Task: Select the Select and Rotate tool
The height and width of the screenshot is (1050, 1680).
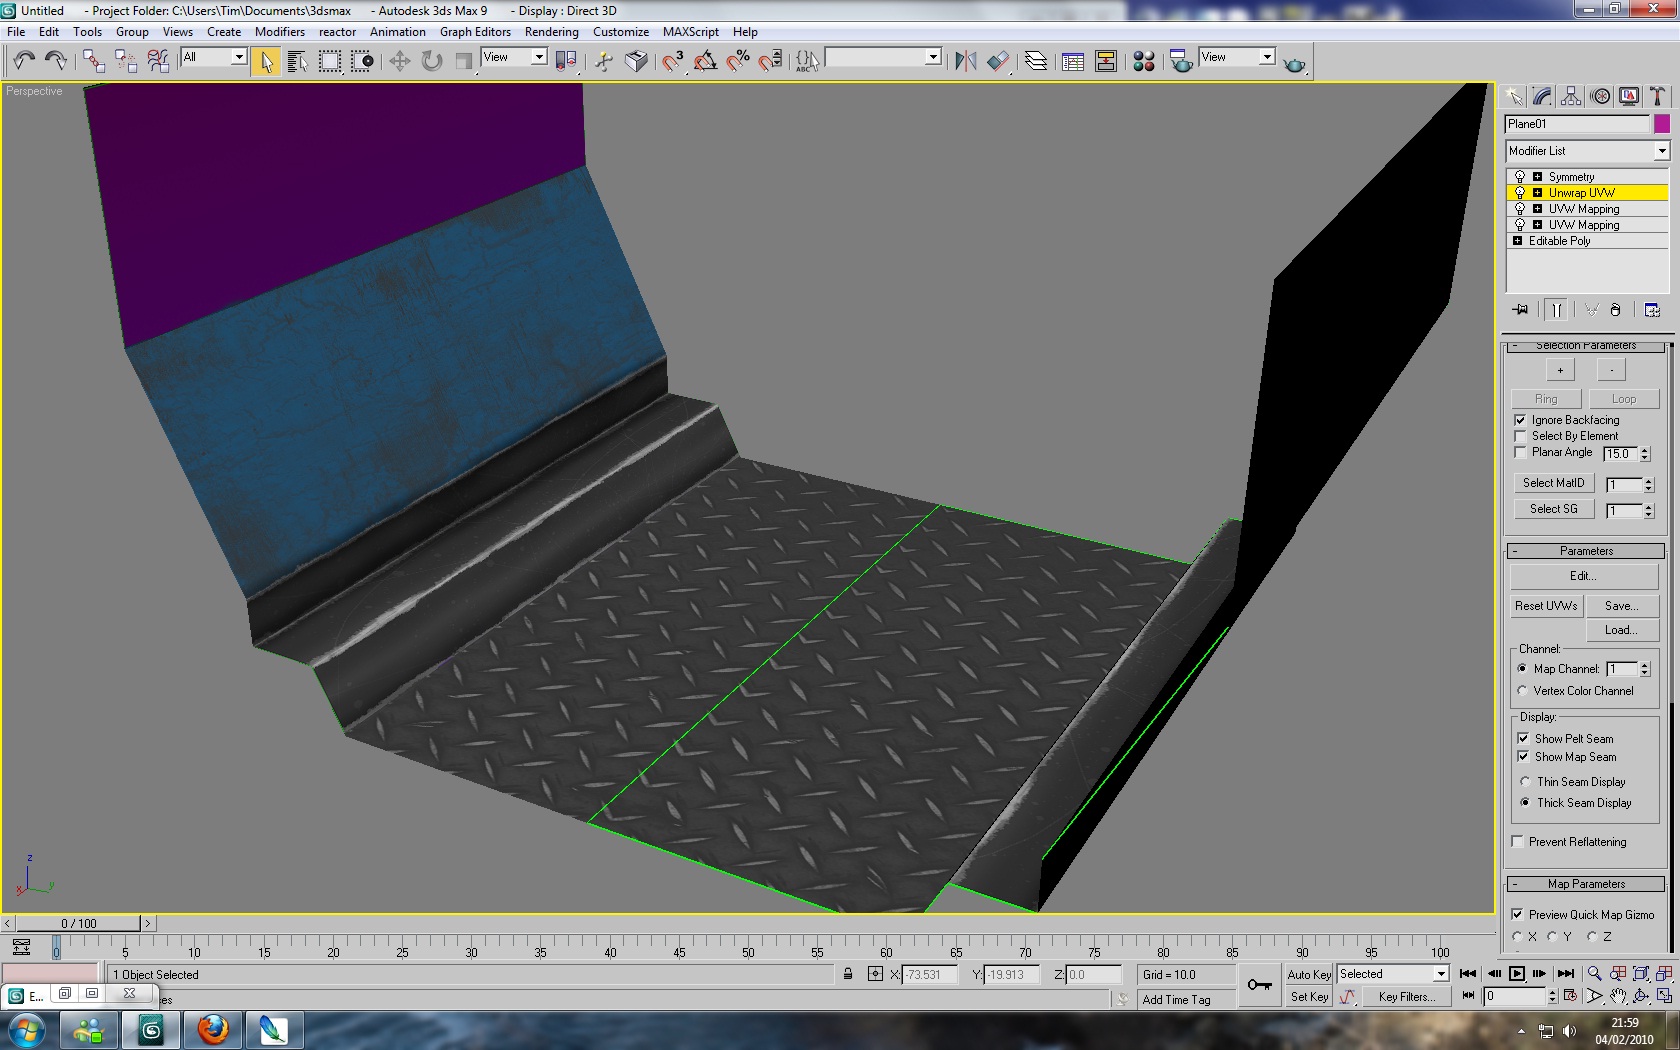Action: click(432, 61)
